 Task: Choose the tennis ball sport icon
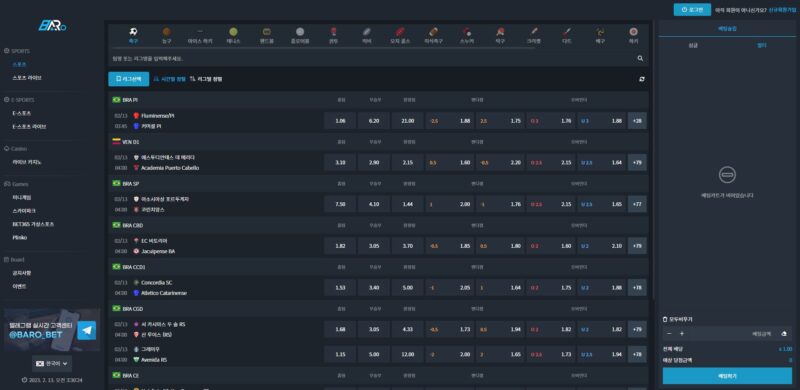coord(233,32)
